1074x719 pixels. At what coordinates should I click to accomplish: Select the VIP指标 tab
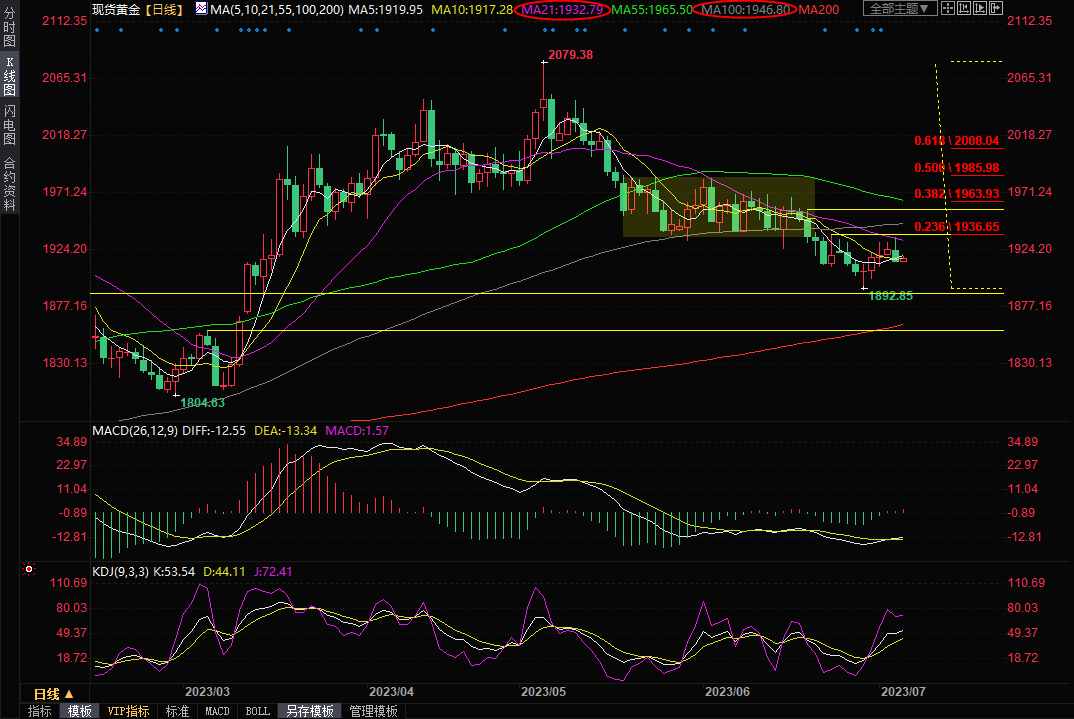click(x=129, y=711)
